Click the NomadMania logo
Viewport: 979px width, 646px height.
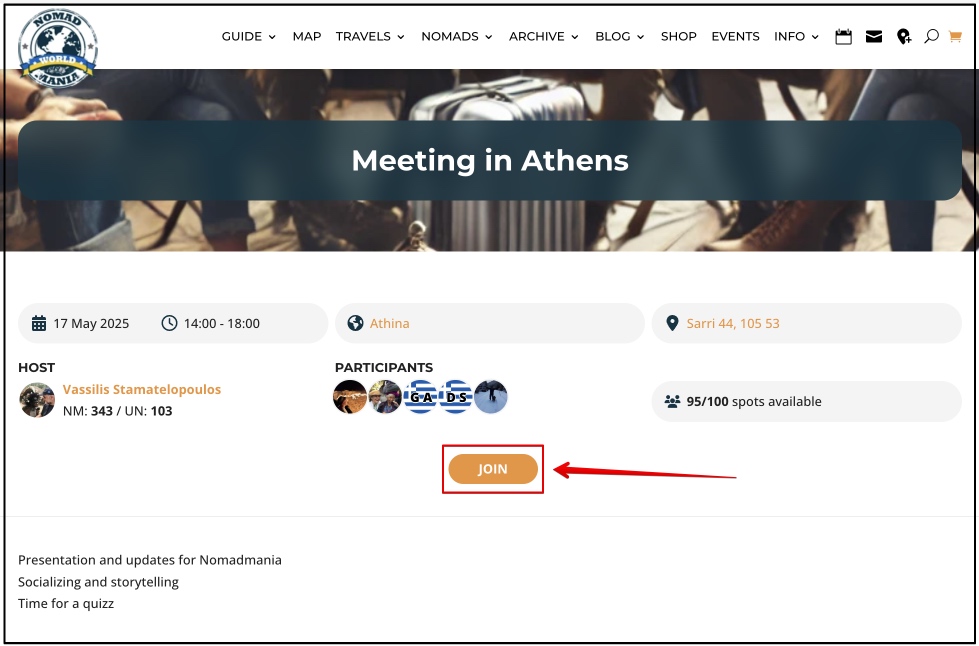58,48
